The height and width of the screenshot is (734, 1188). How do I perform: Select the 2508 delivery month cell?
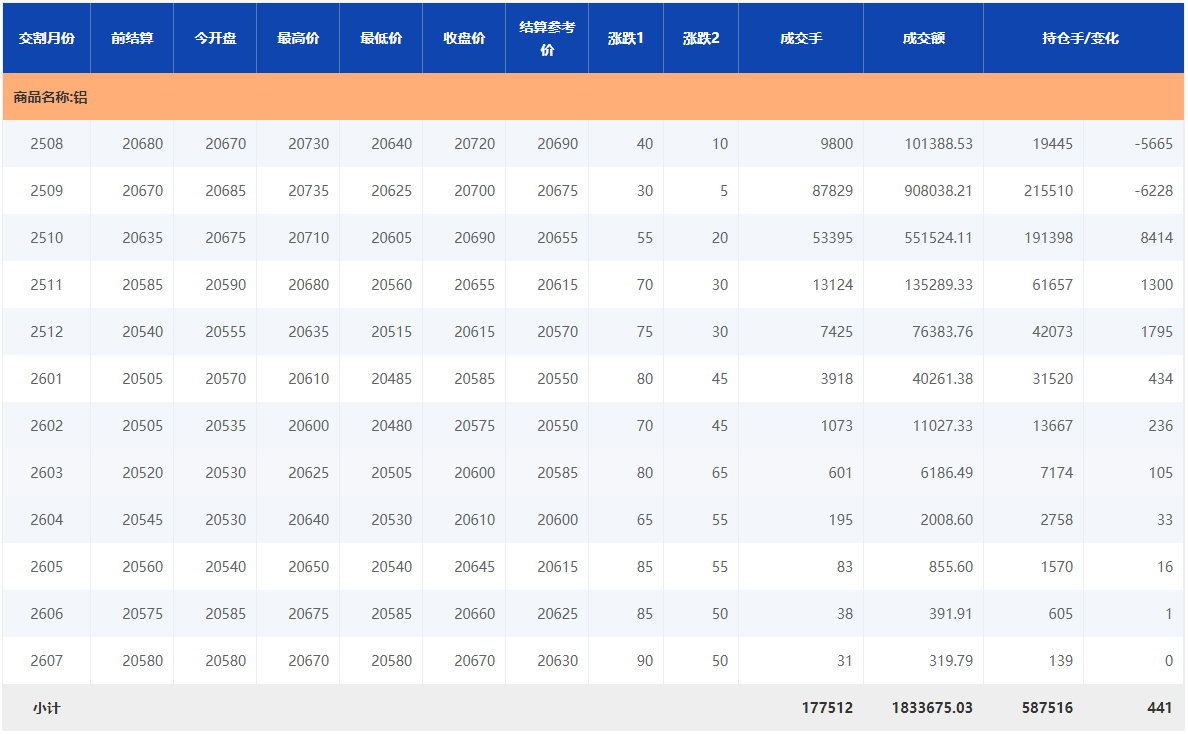pyautogui.click(x=47, y=144)
